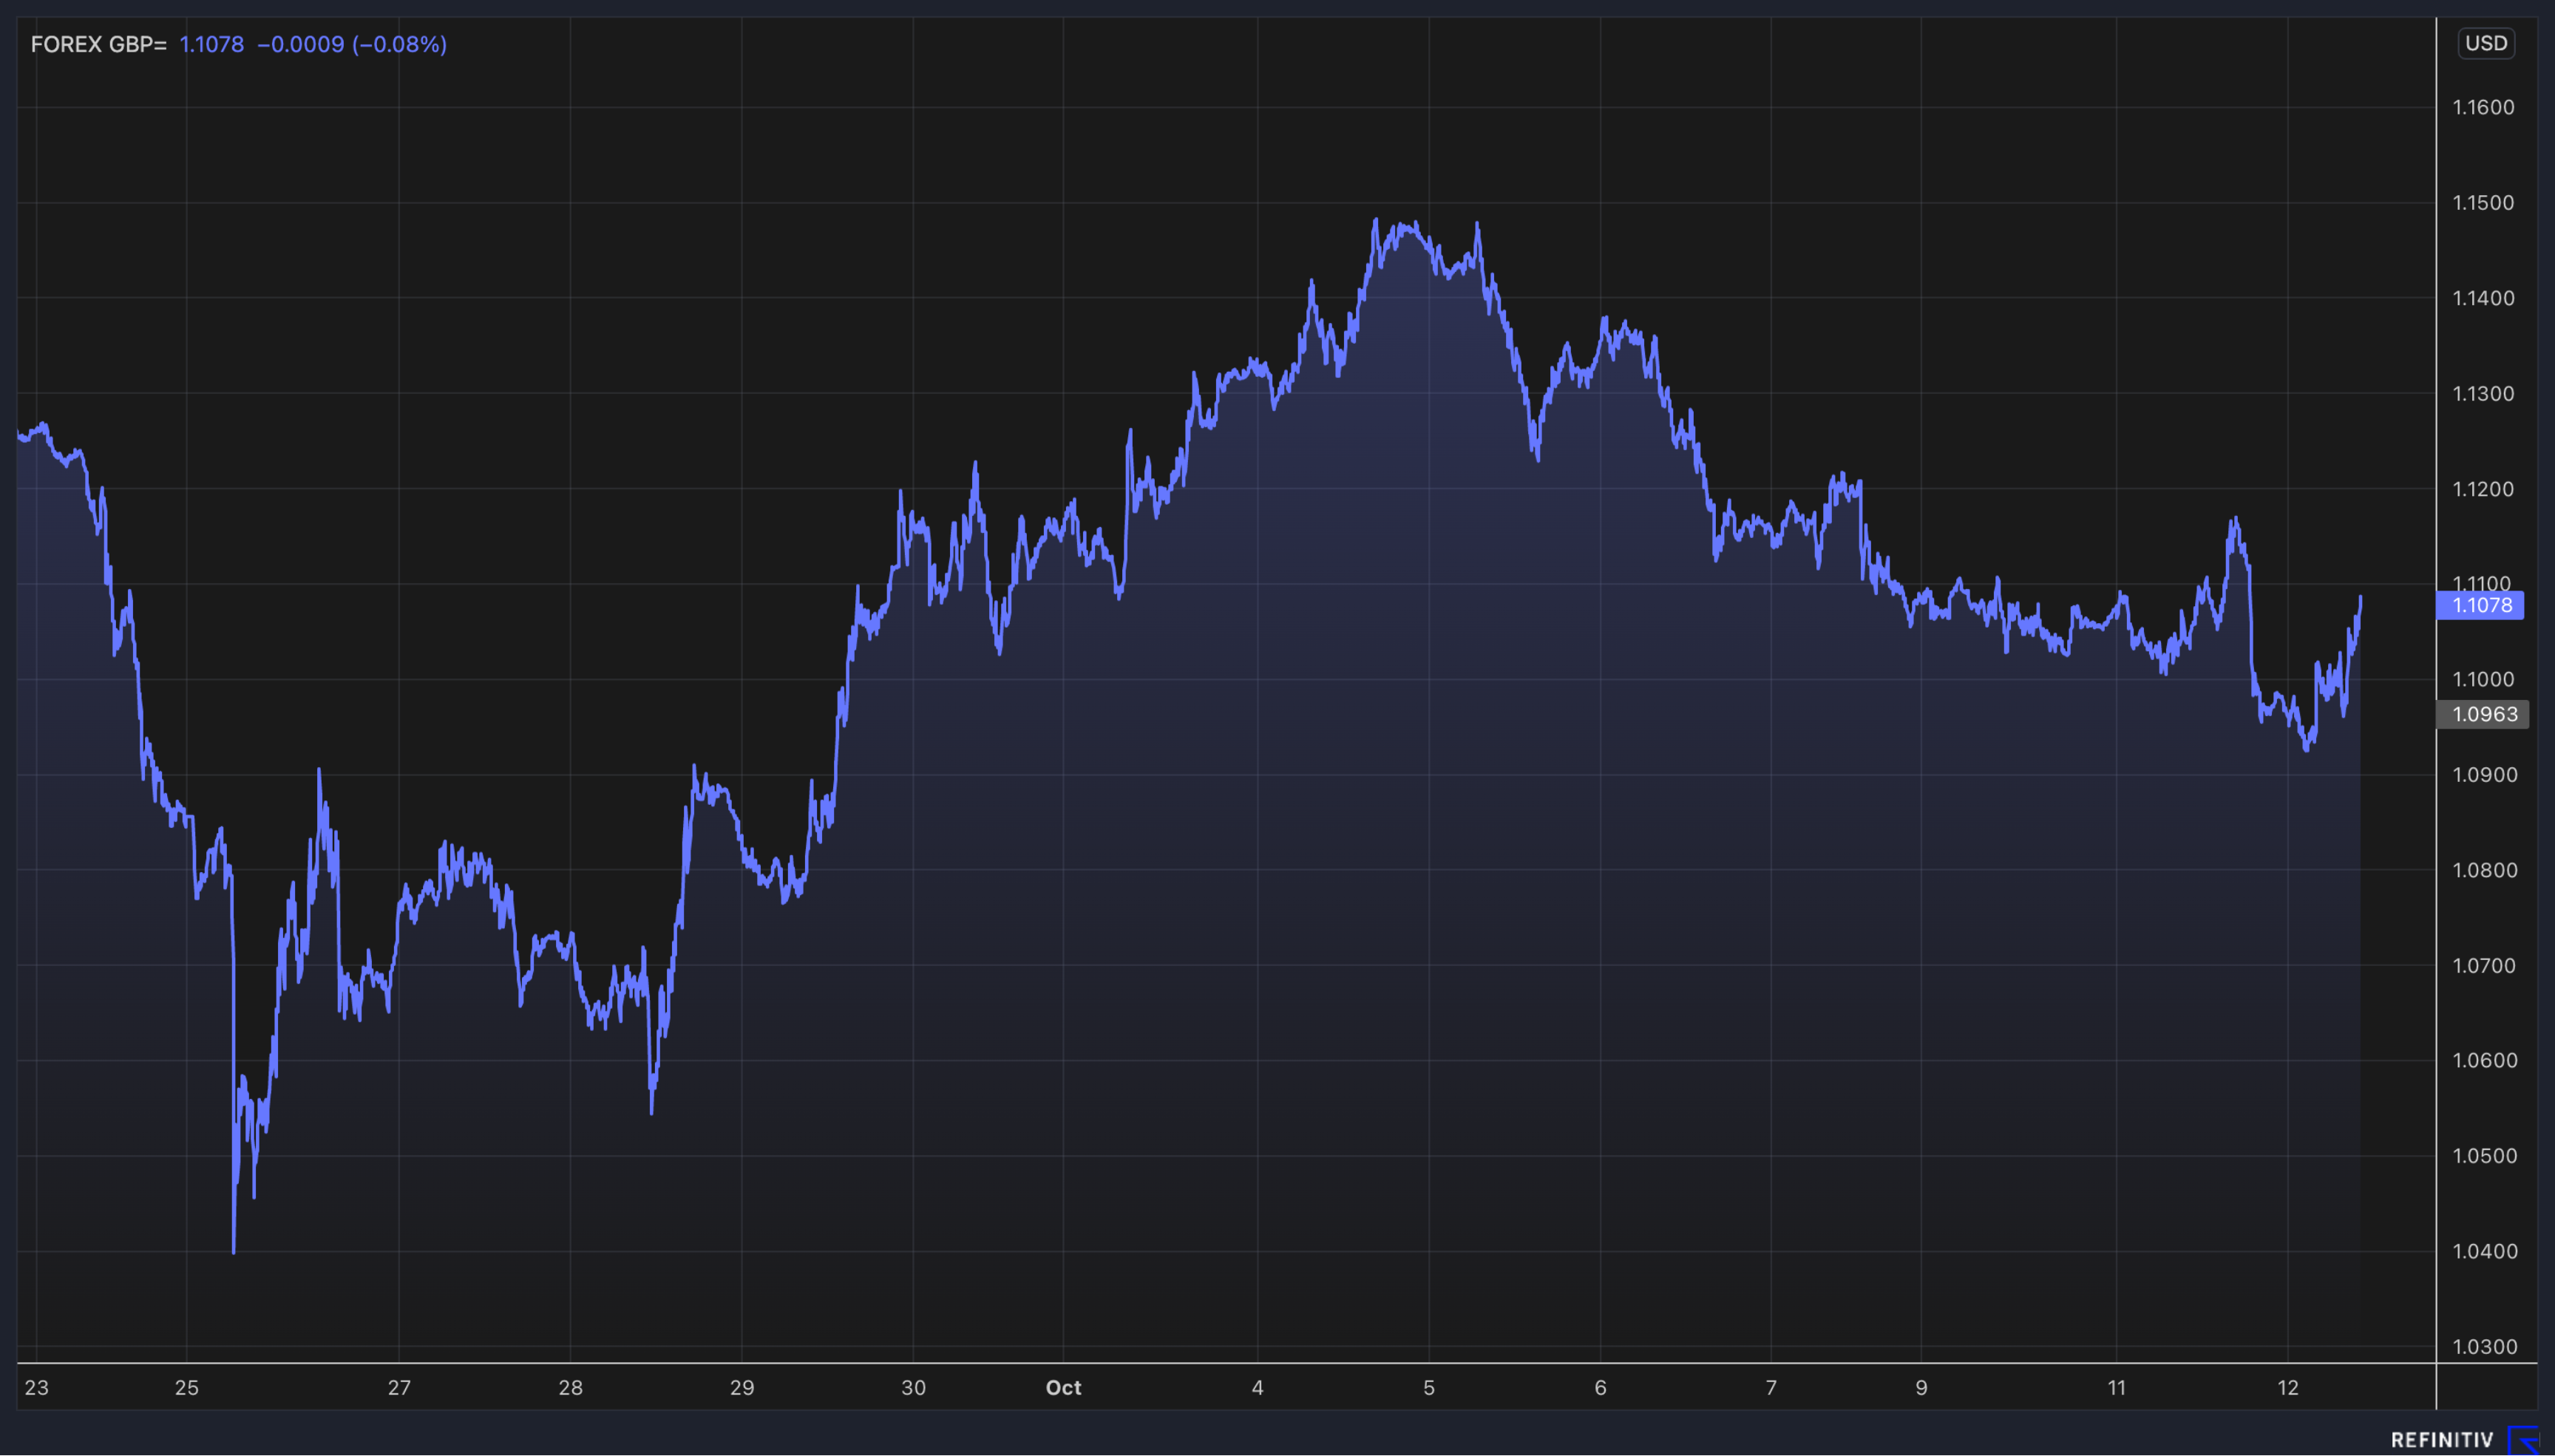Click the FOREX GBP= instrument label
Screen dimensions: 2555x1456
point(98,44)
